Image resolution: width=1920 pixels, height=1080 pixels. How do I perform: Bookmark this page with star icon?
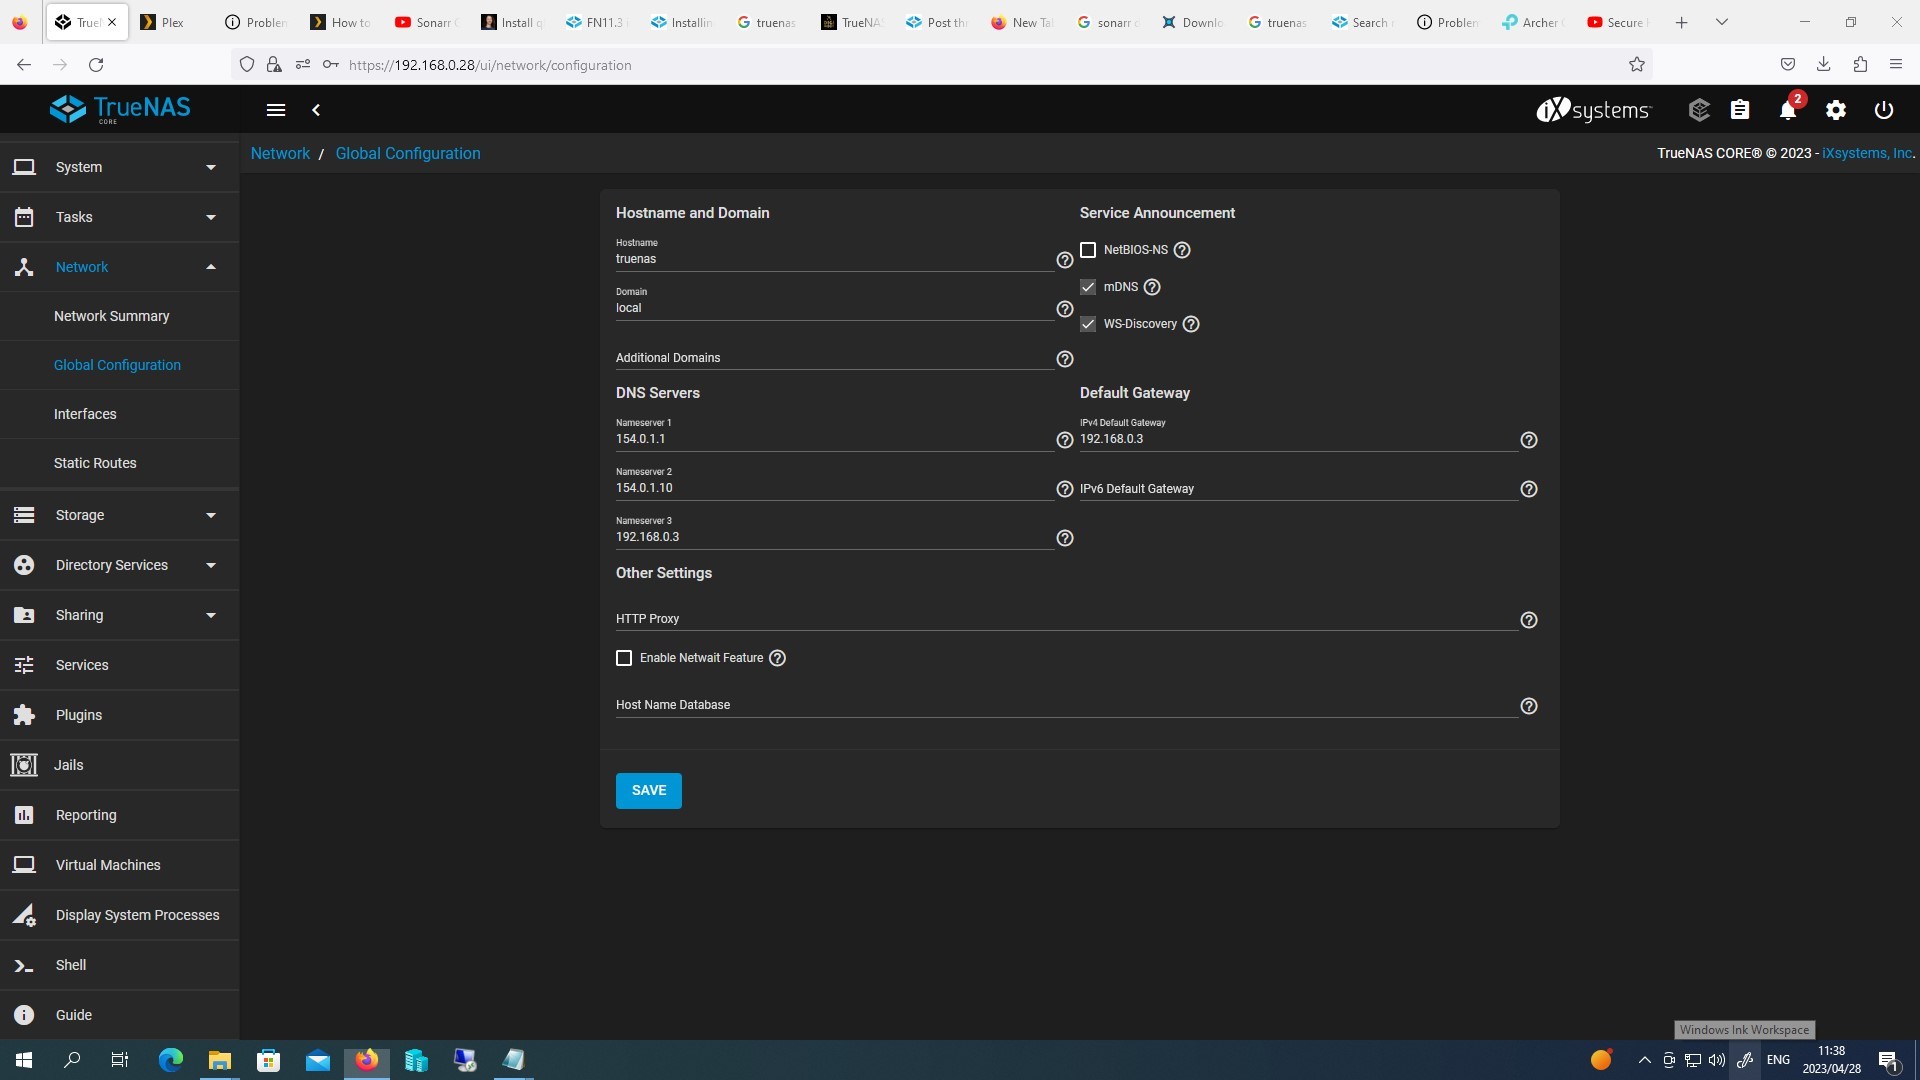pos(1637,65)
